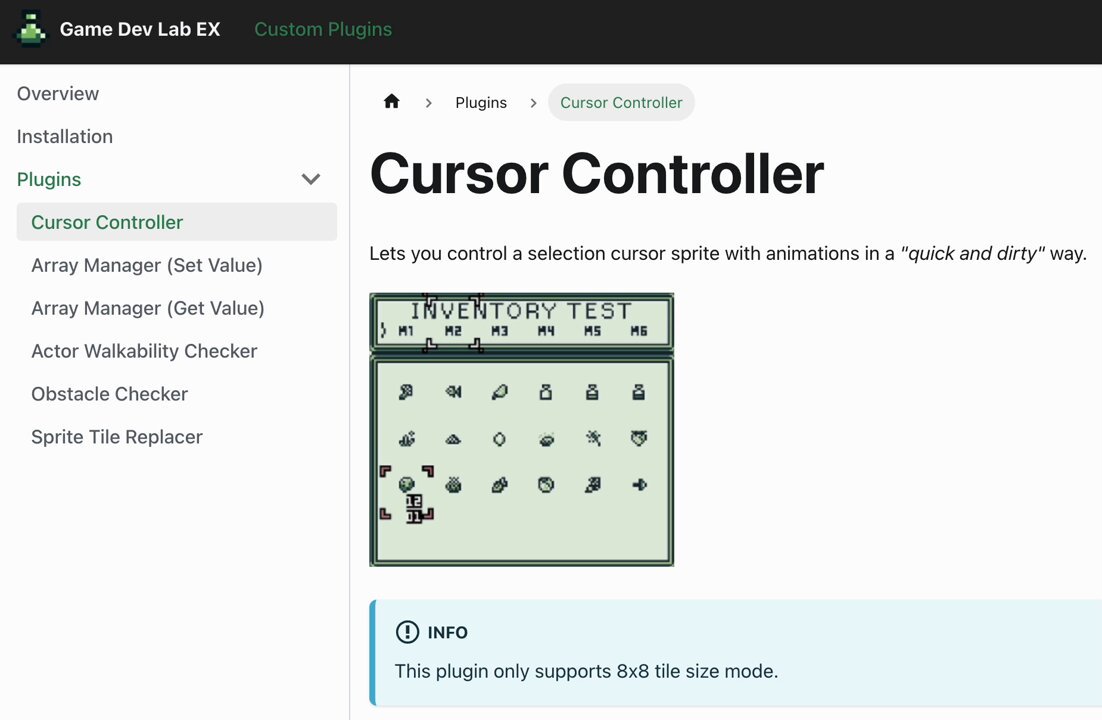Select the Plugins category in the sidebar
Viewport: 1102px width, 720px height.
pyautogui.click(x=48, y=179)
